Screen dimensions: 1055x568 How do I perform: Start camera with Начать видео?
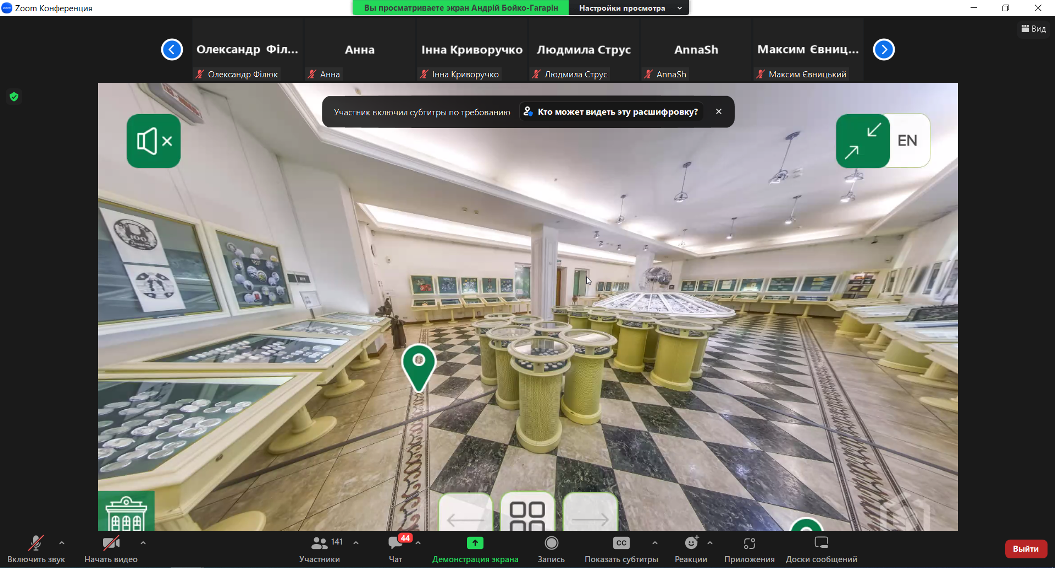tap(111, 549)
